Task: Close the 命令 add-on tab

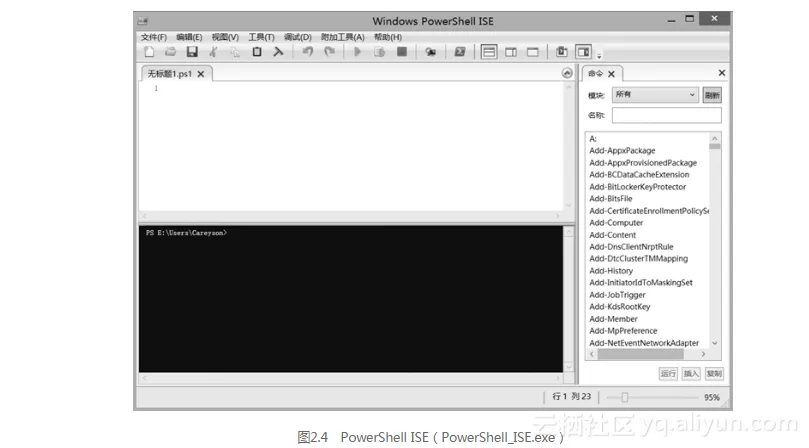Action: click(611, 74)
